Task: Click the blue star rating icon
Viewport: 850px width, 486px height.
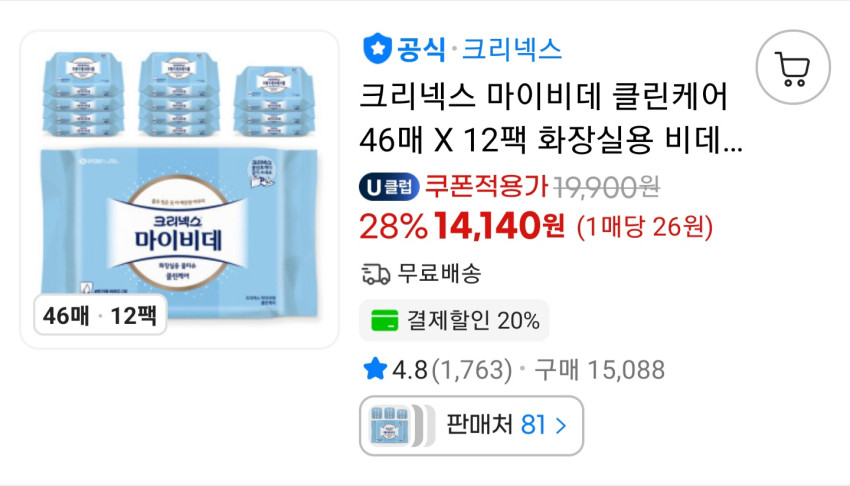Action: 375,369
